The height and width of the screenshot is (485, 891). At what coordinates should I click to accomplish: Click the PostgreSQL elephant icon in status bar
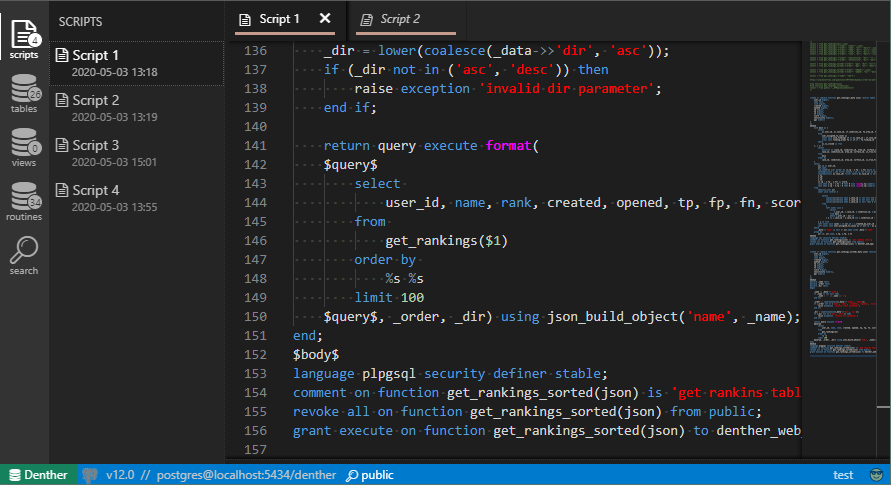coord(90,475)
